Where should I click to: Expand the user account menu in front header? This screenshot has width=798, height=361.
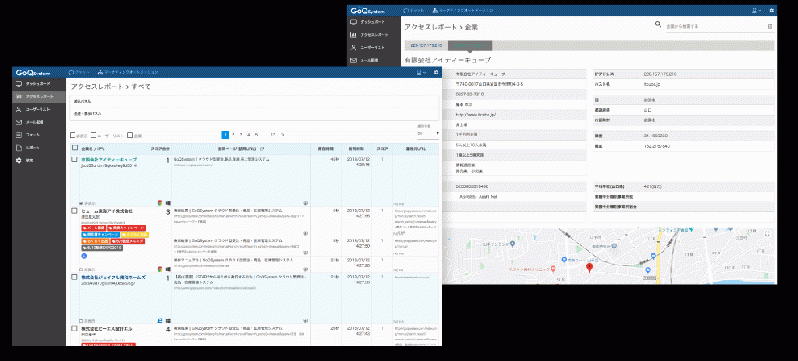tap(421, 73)
